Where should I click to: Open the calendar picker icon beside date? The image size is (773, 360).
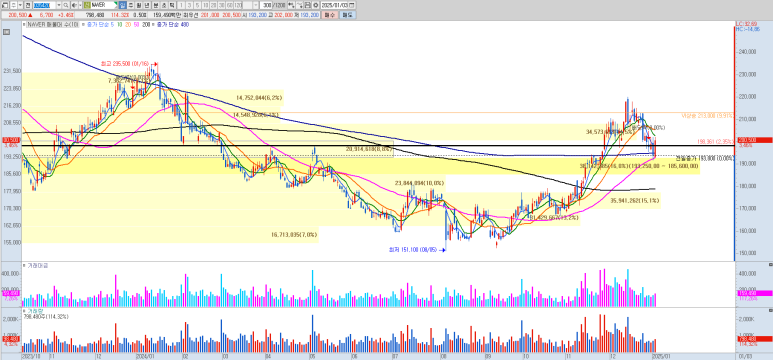(351, 4)
